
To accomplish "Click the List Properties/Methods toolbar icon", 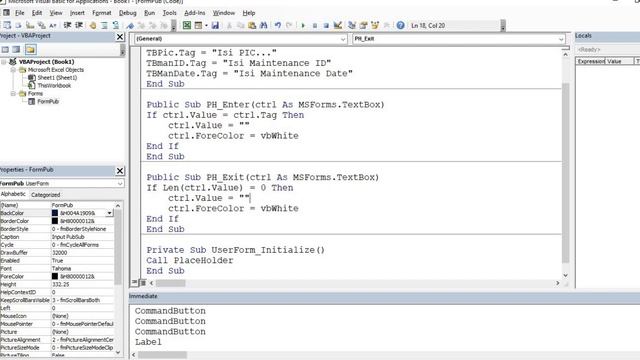I will (x=7, y=25).
